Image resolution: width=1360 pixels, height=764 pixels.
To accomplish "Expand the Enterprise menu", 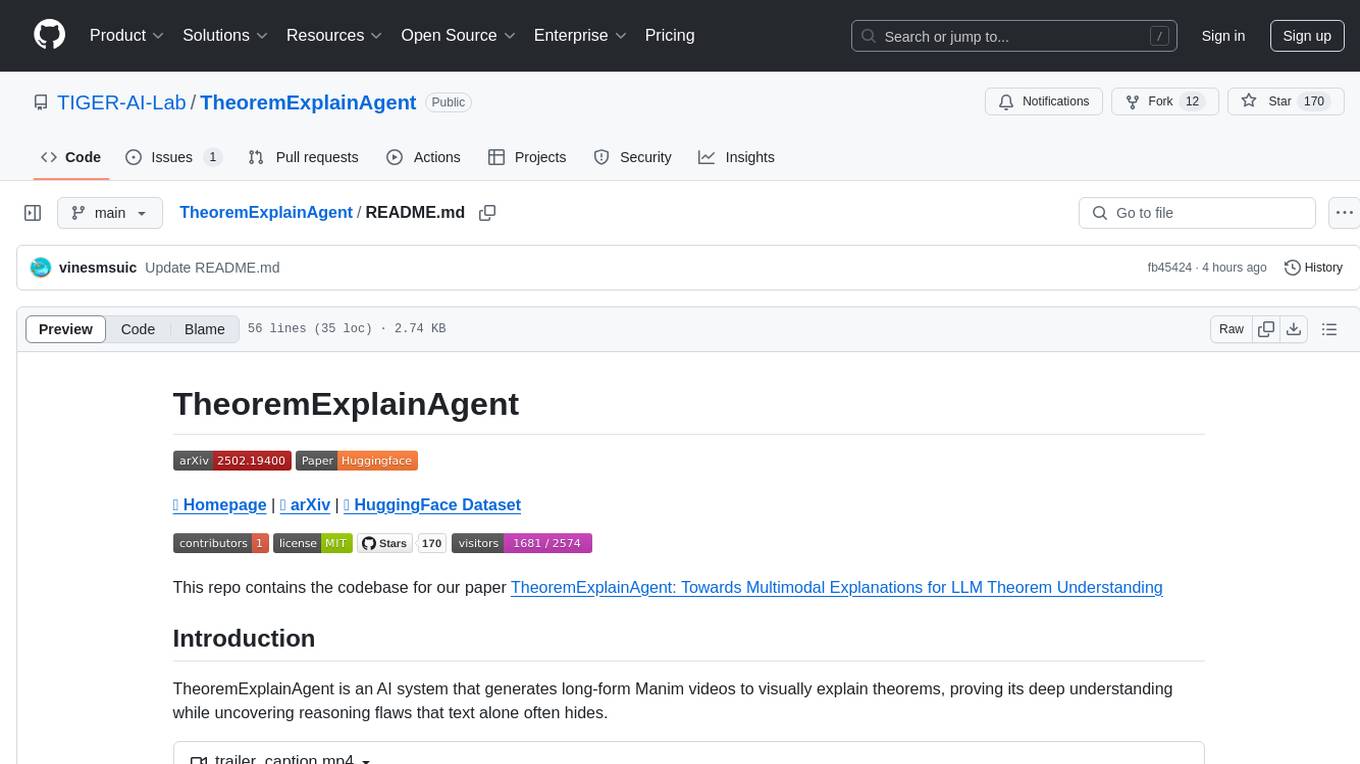I will click(x=580, y=35).
